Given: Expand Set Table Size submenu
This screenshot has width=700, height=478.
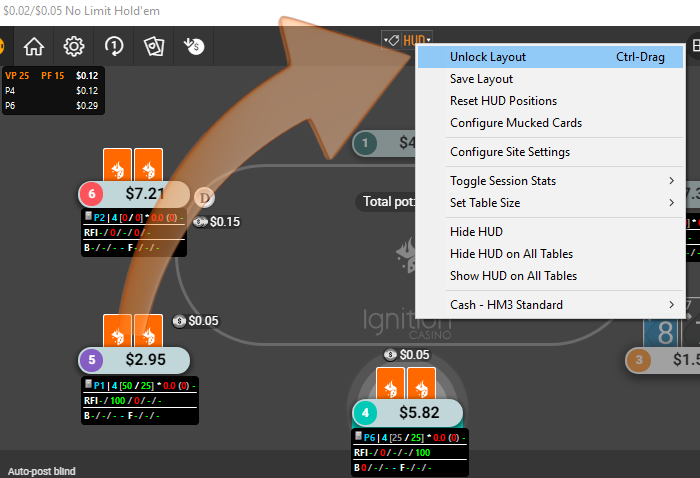Looking at the screenshot, I should pyautogui.click(x=550, y=203).
